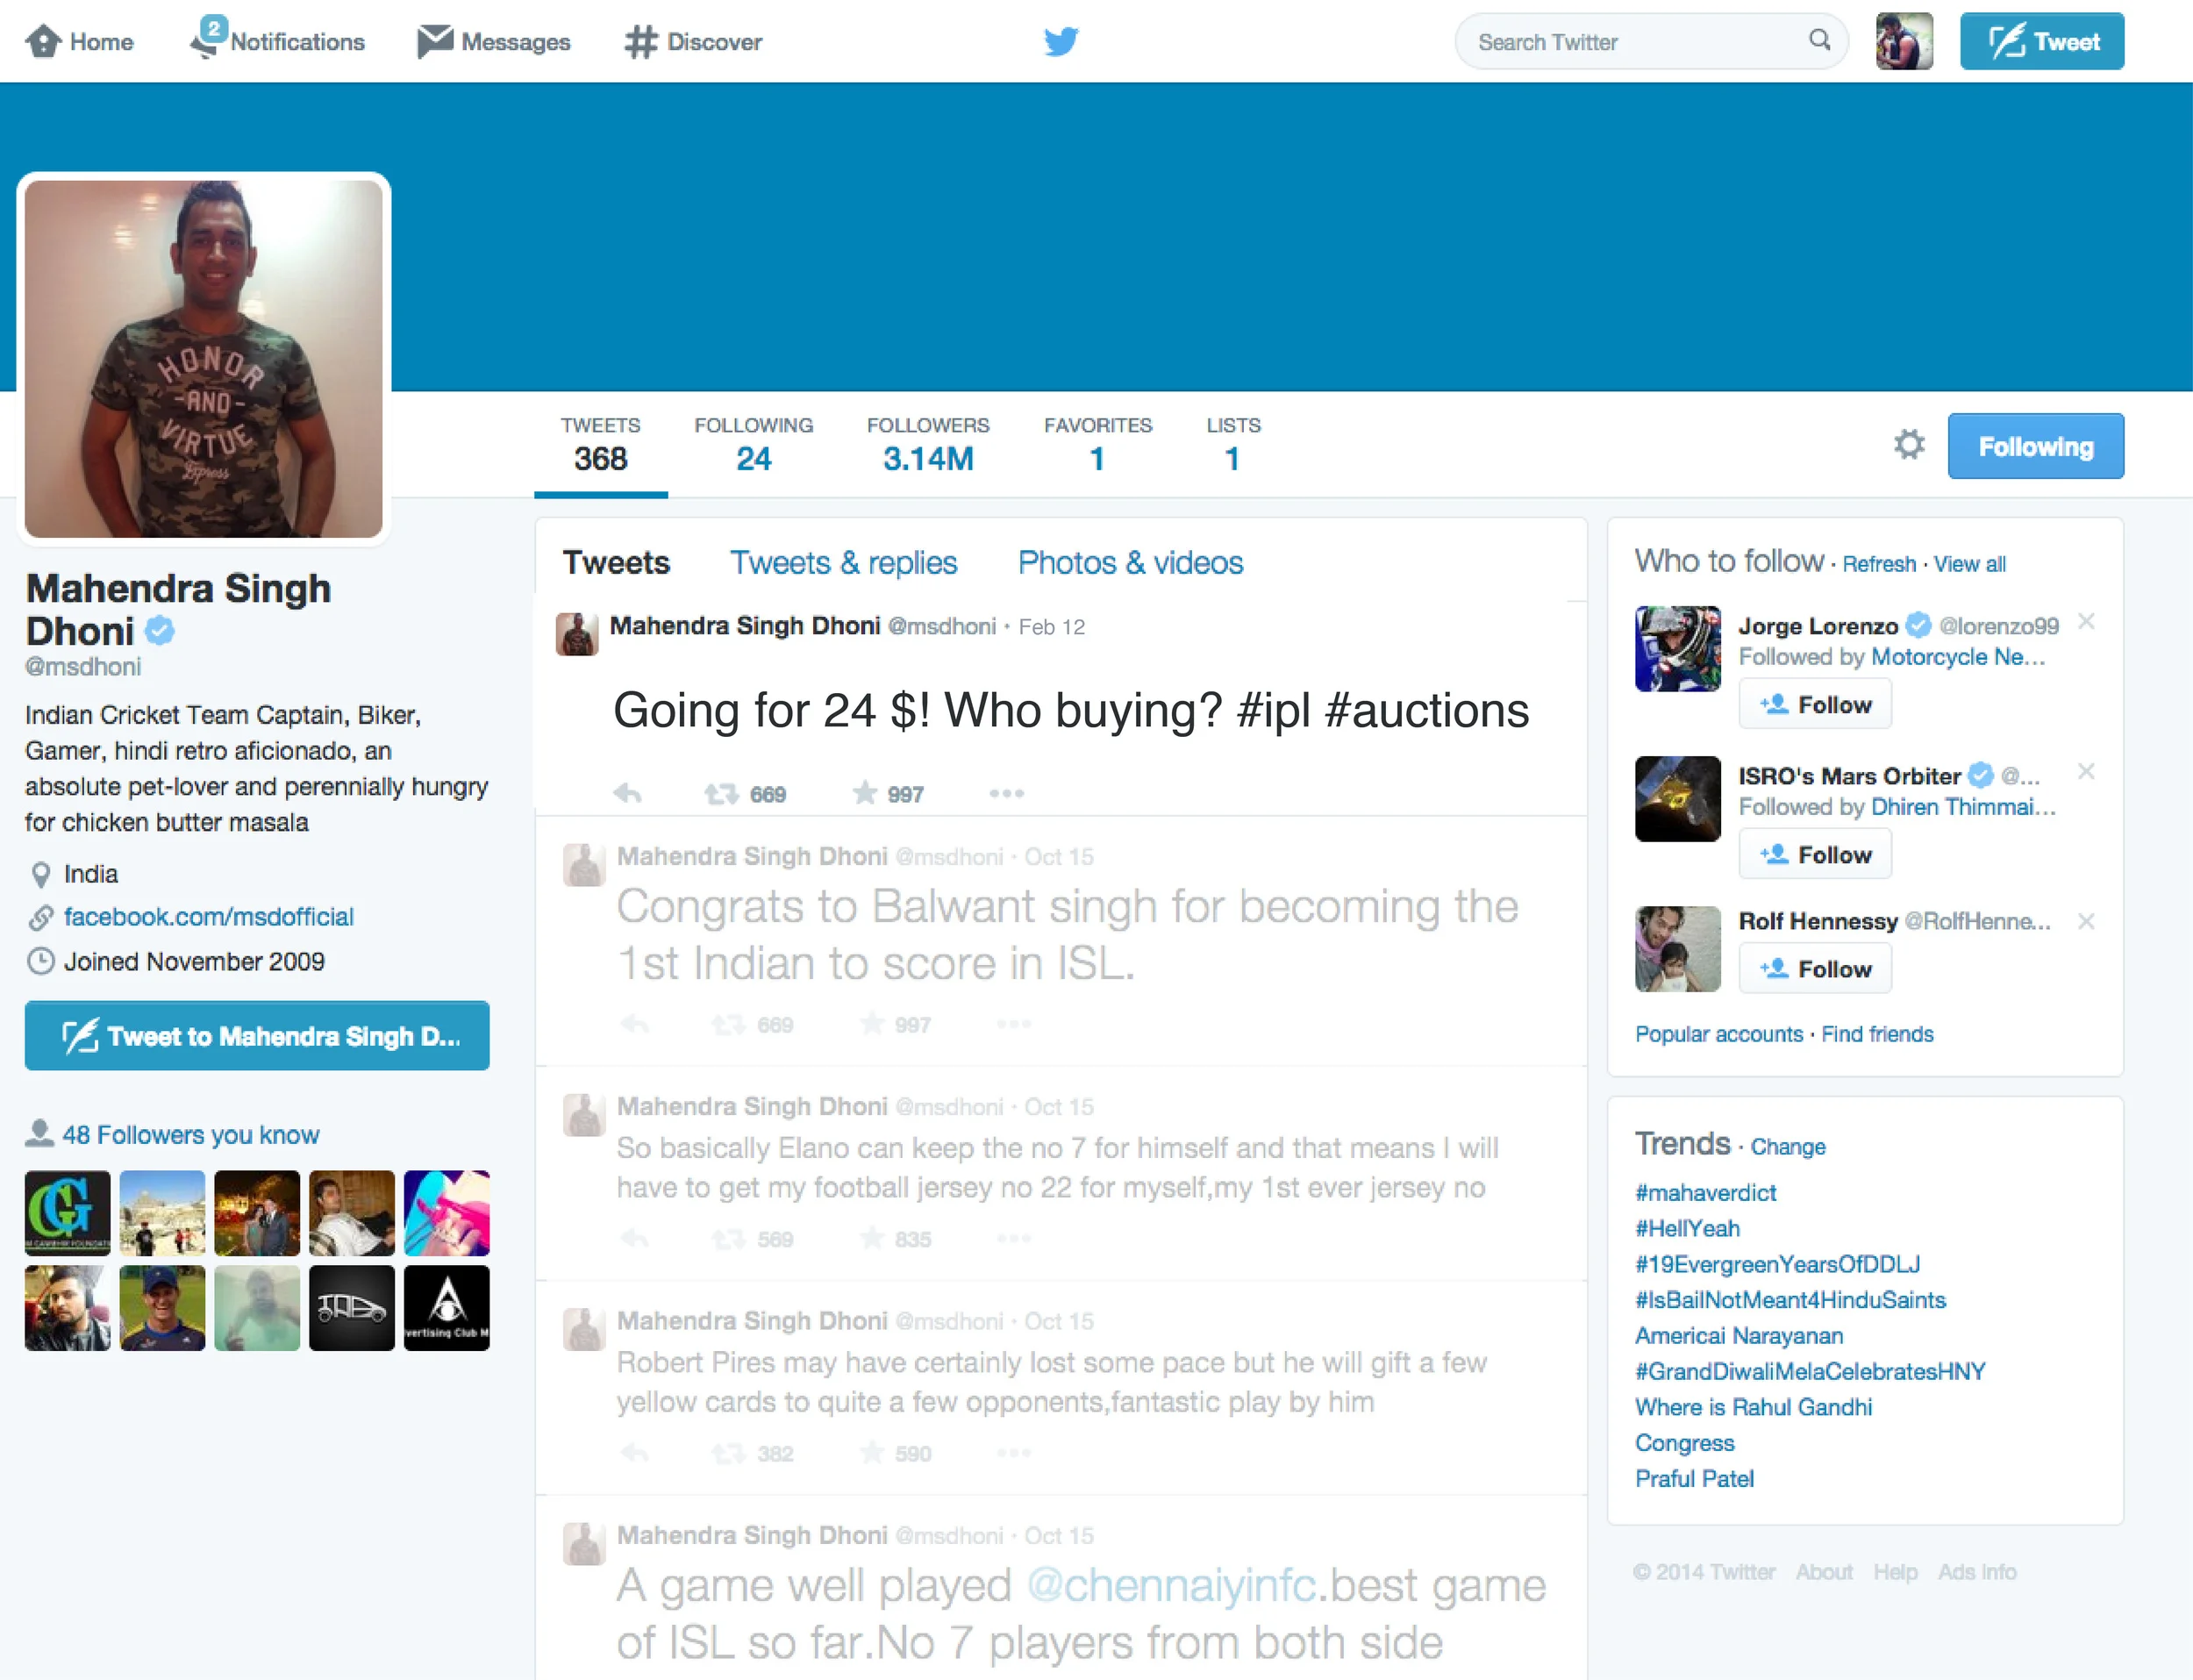
Task: Dismiss ISRO's Mars Orbiter suggestion
Action: pyautogui.click(x=2086, y=771)
